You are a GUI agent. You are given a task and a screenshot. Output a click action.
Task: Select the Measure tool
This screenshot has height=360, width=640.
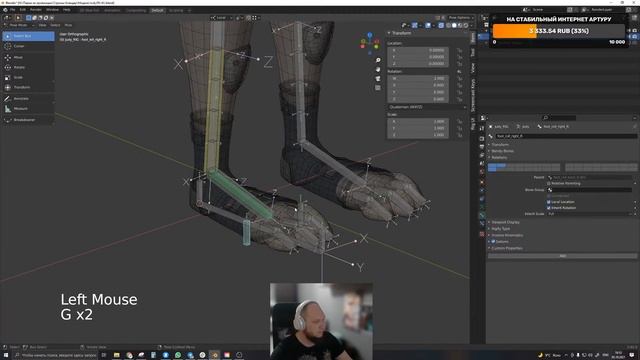click(x=28, y=109)
